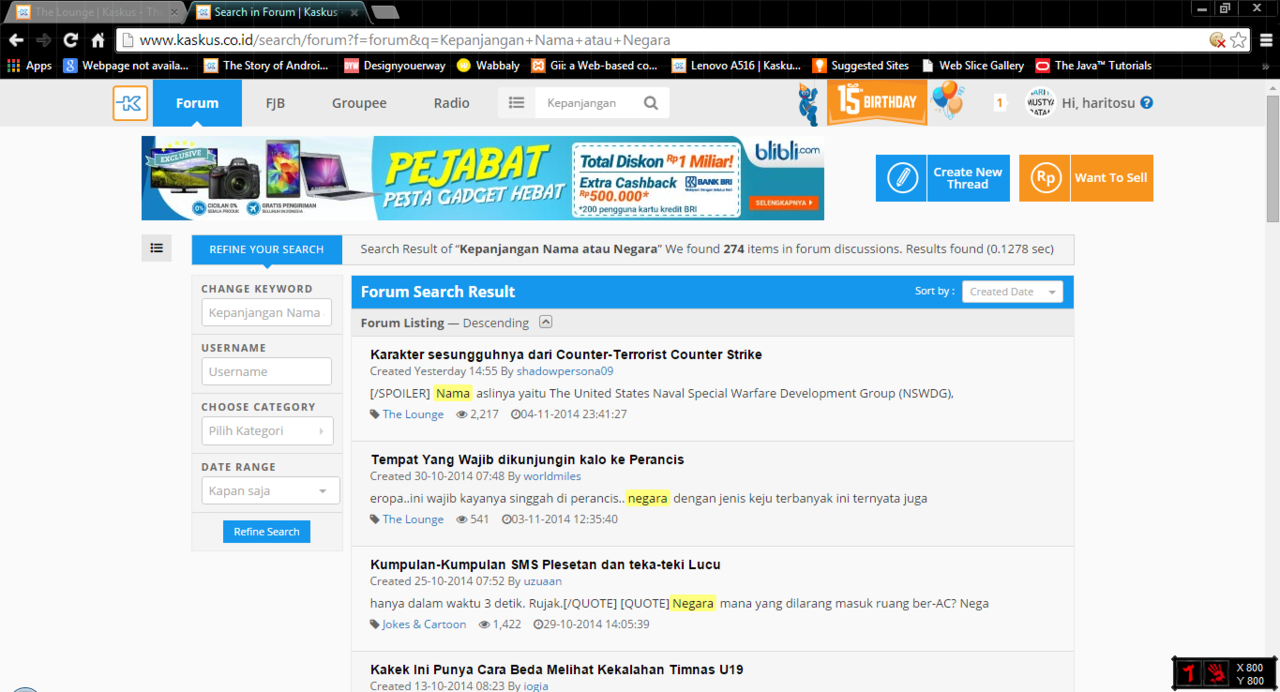Click the Chrome home icon
1280x692 pixels.
(x=98, y=40)
